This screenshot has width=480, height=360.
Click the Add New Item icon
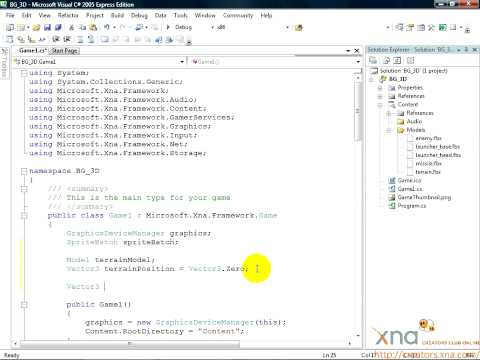click(21, 27)
